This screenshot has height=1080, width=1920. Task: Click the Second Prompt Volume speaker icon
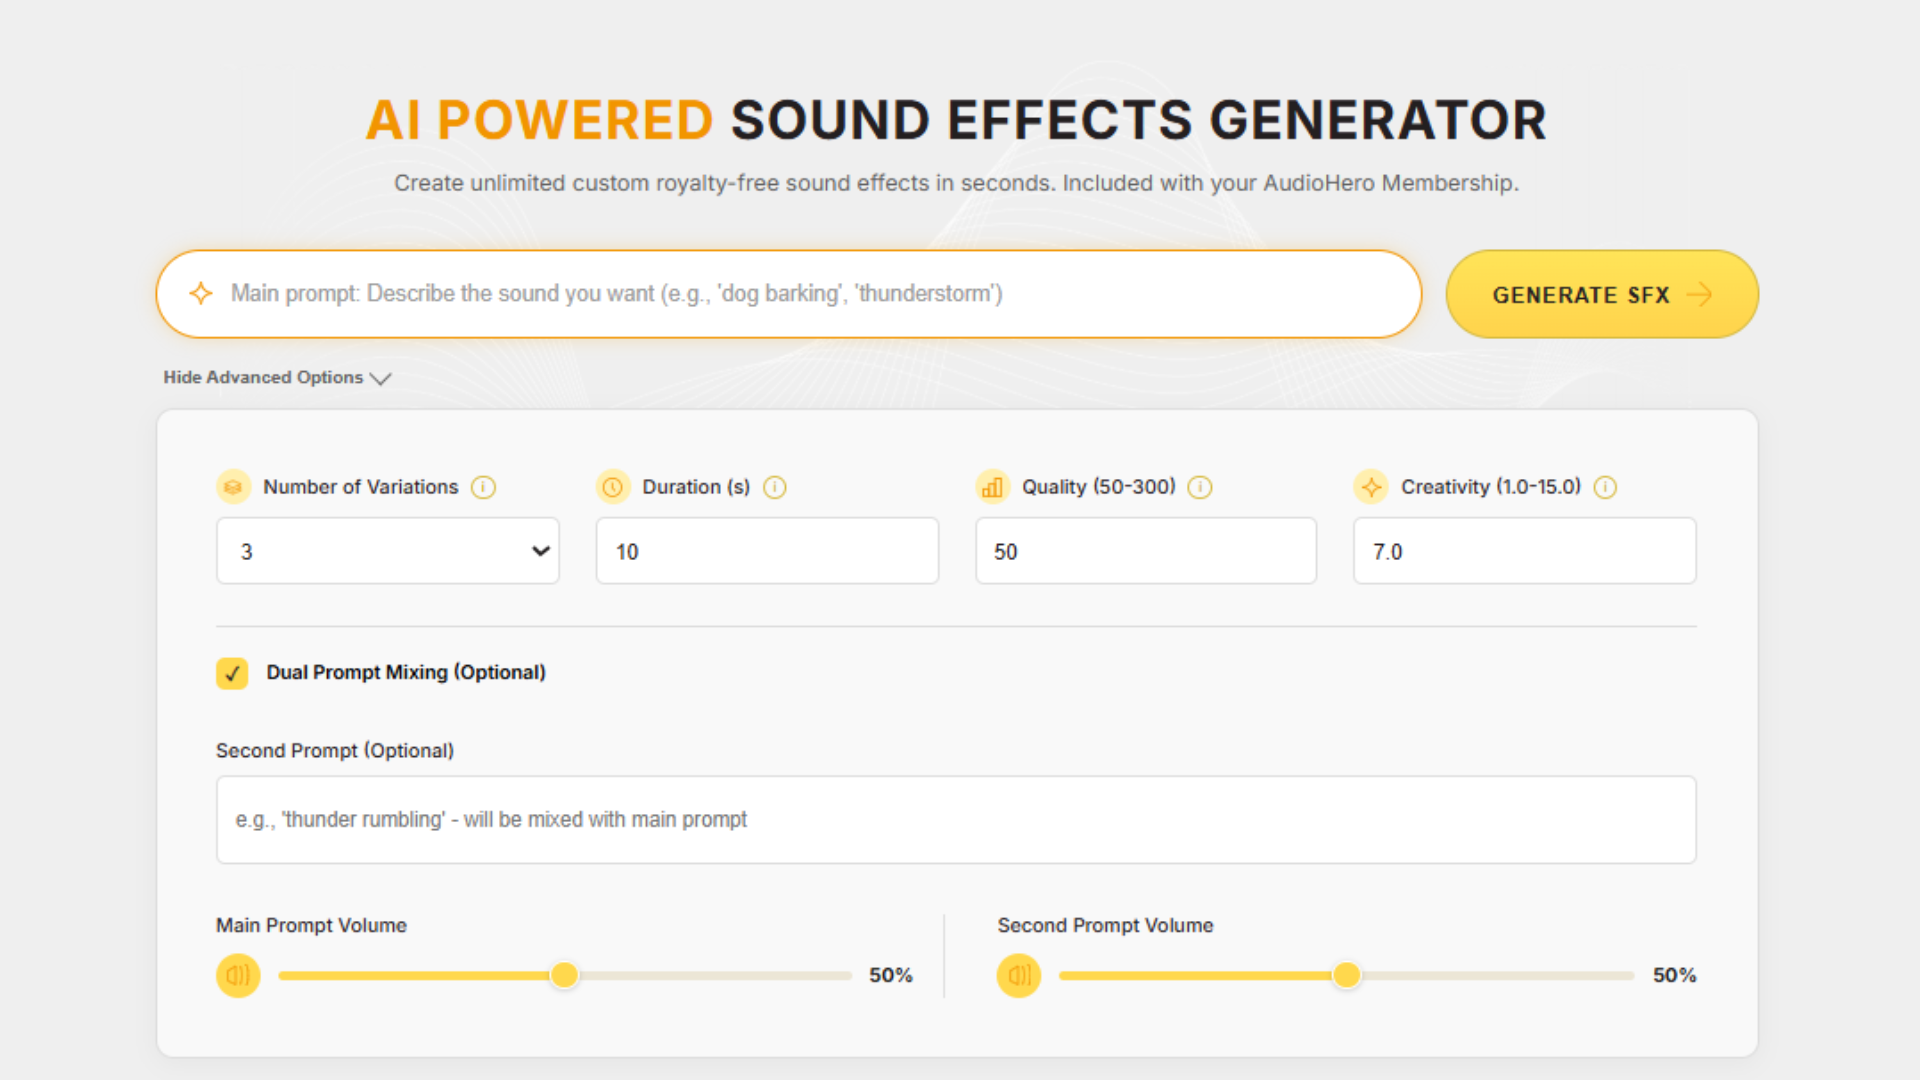coord(1019,975)
